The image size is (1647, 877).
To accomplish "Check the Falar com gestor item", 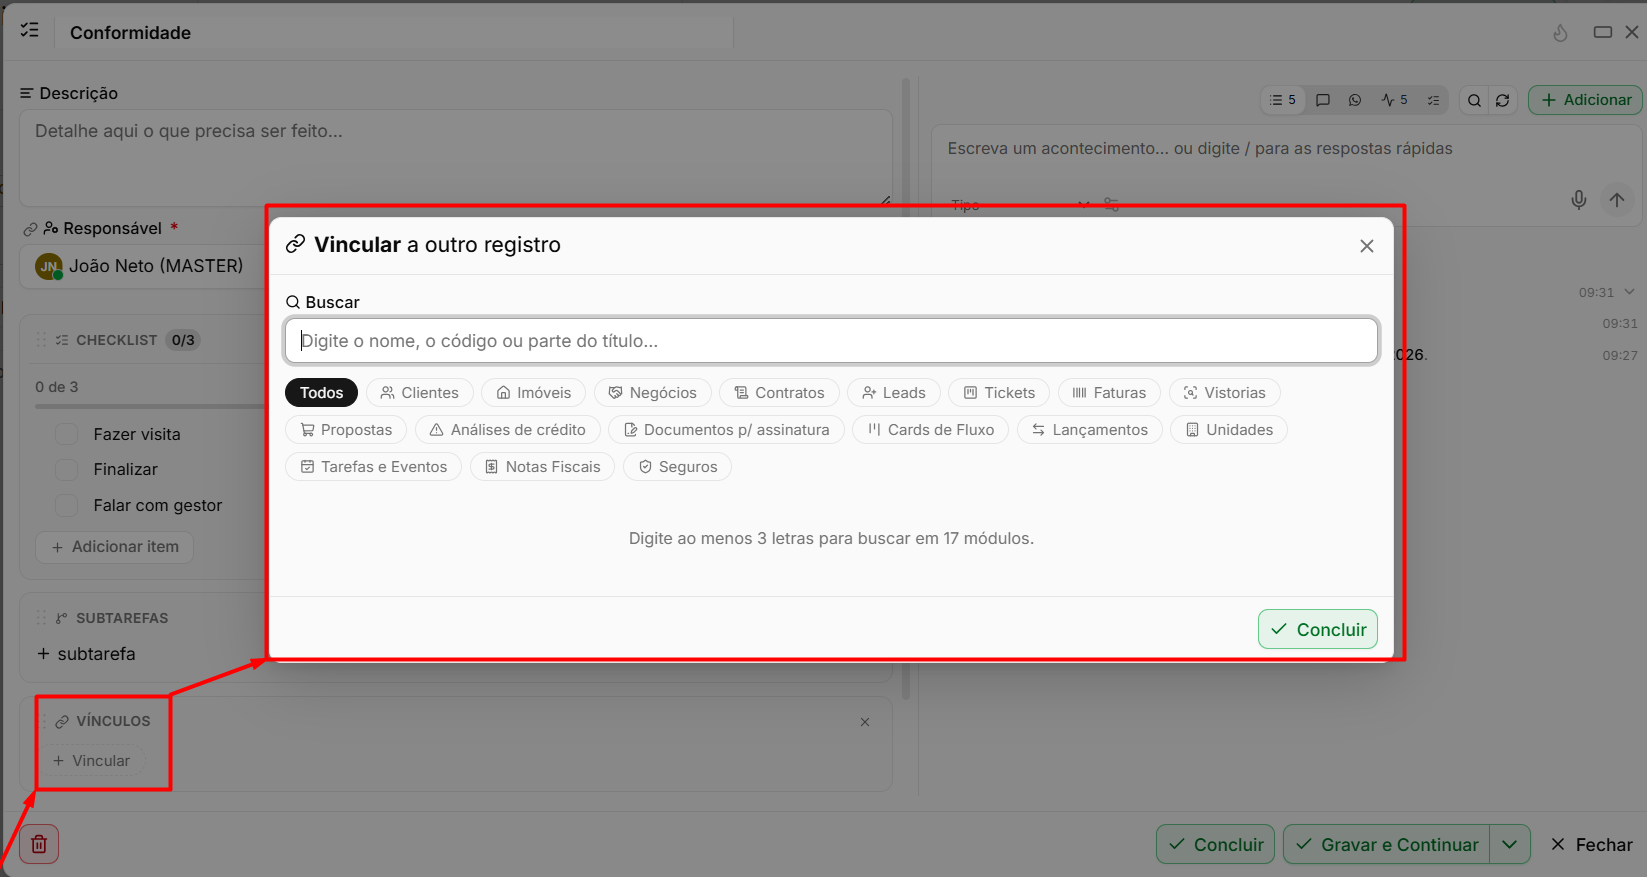I will [66, 505].
